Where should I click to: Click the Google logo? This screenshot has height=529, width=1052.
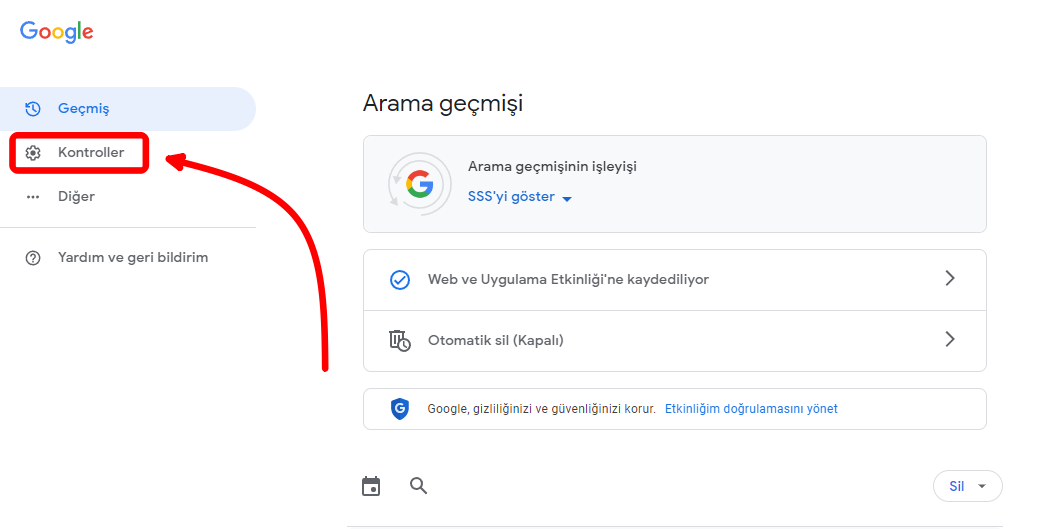tap(57, 32)
